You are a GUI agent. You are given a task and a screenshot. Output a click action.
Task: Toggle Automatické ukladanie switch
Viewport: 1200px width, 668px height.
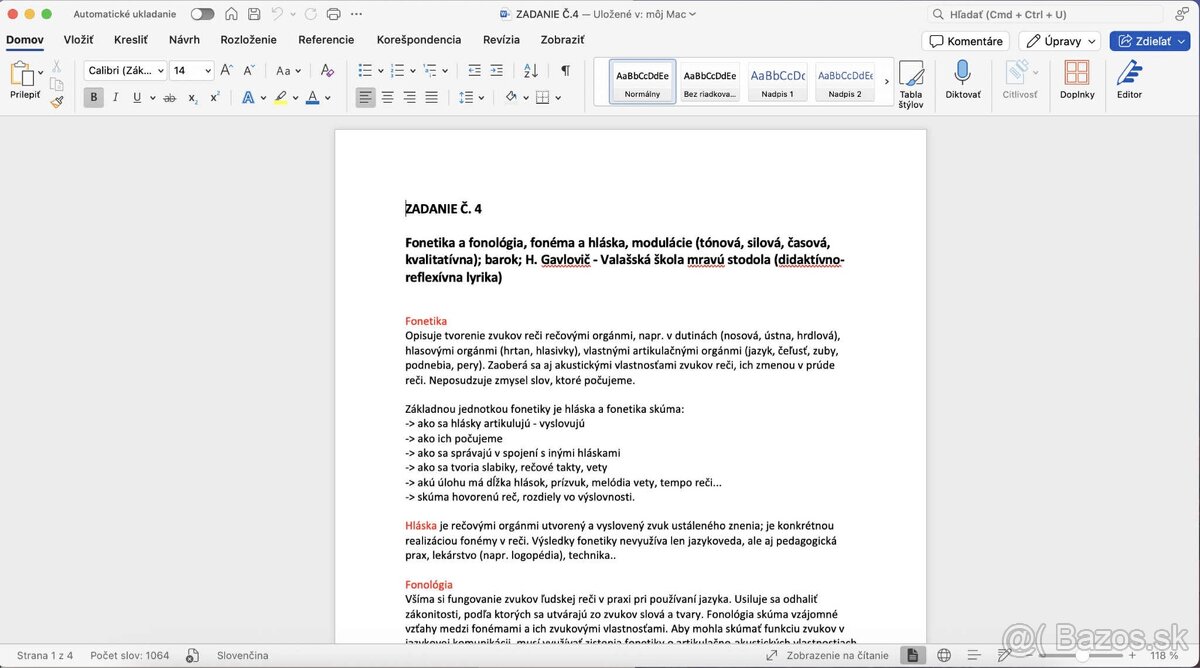tap(202, 15)
